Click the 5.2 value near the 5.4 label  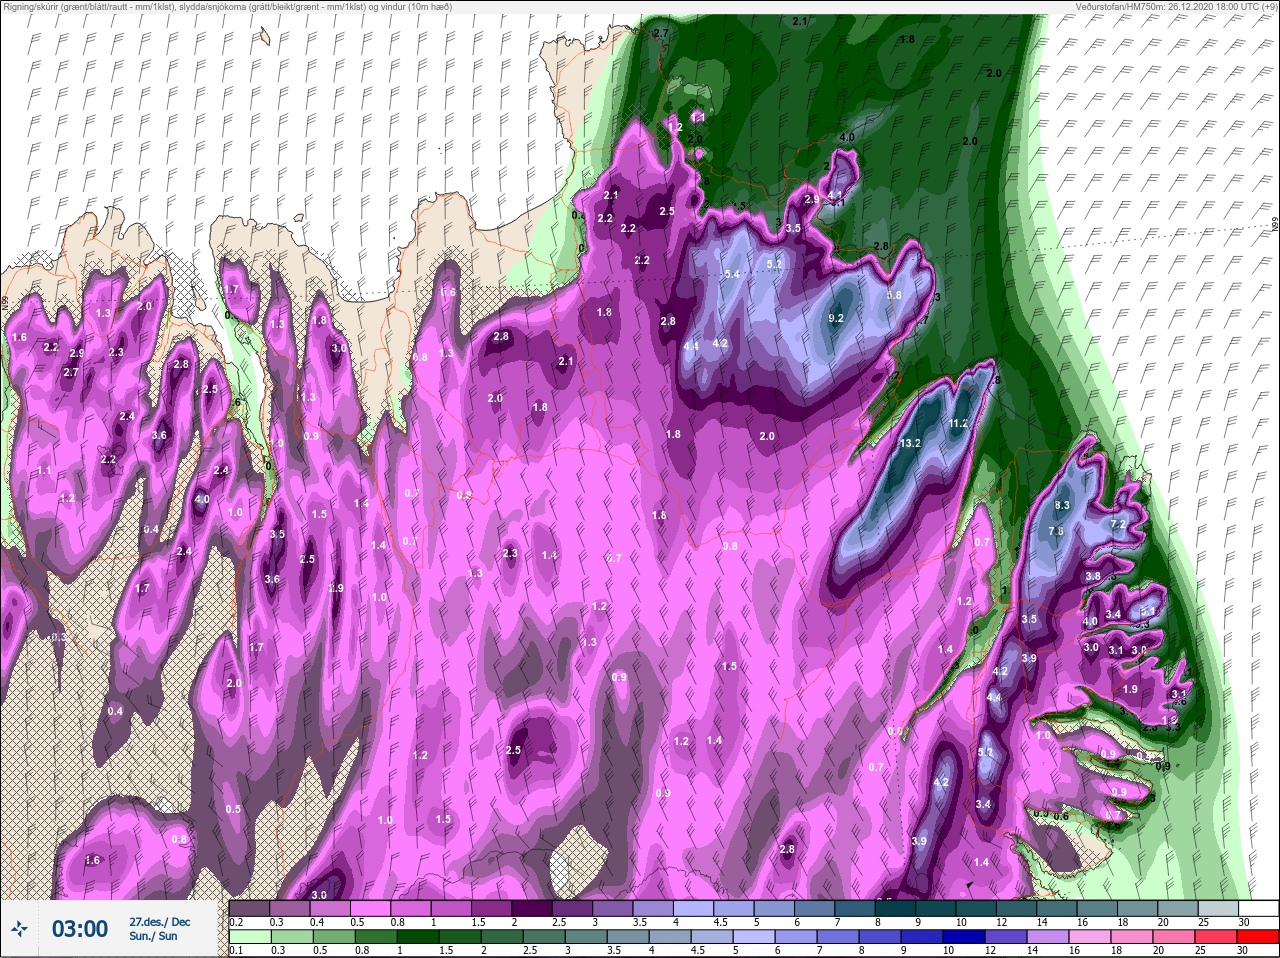774,264
